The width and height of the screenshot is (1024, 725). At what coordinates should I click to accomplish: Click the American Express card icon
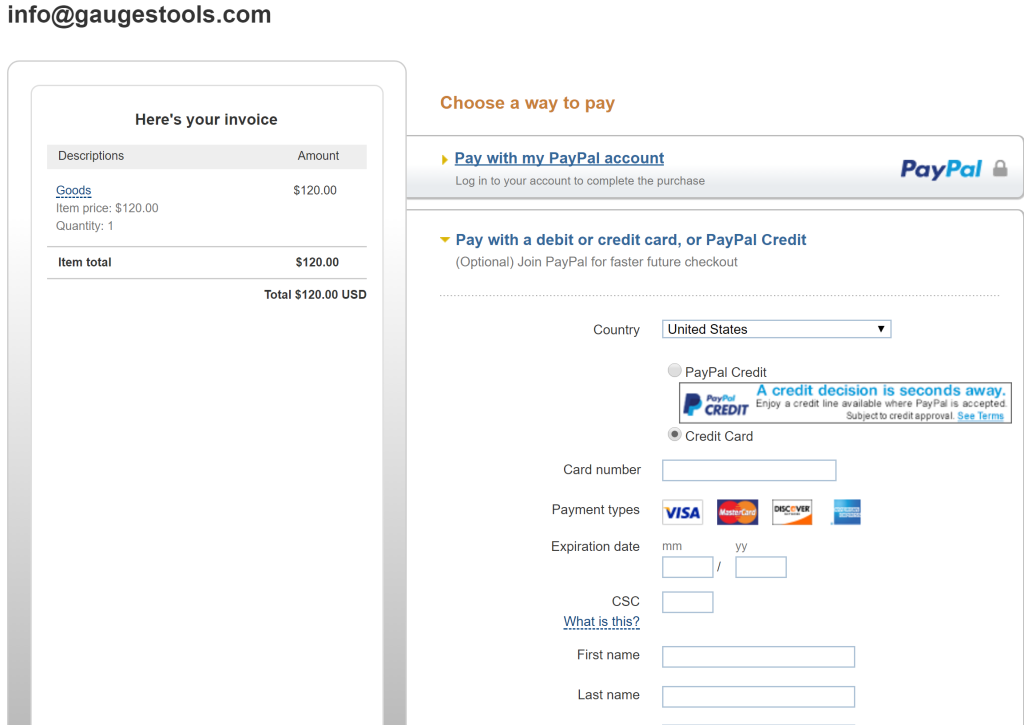point(847,512)
